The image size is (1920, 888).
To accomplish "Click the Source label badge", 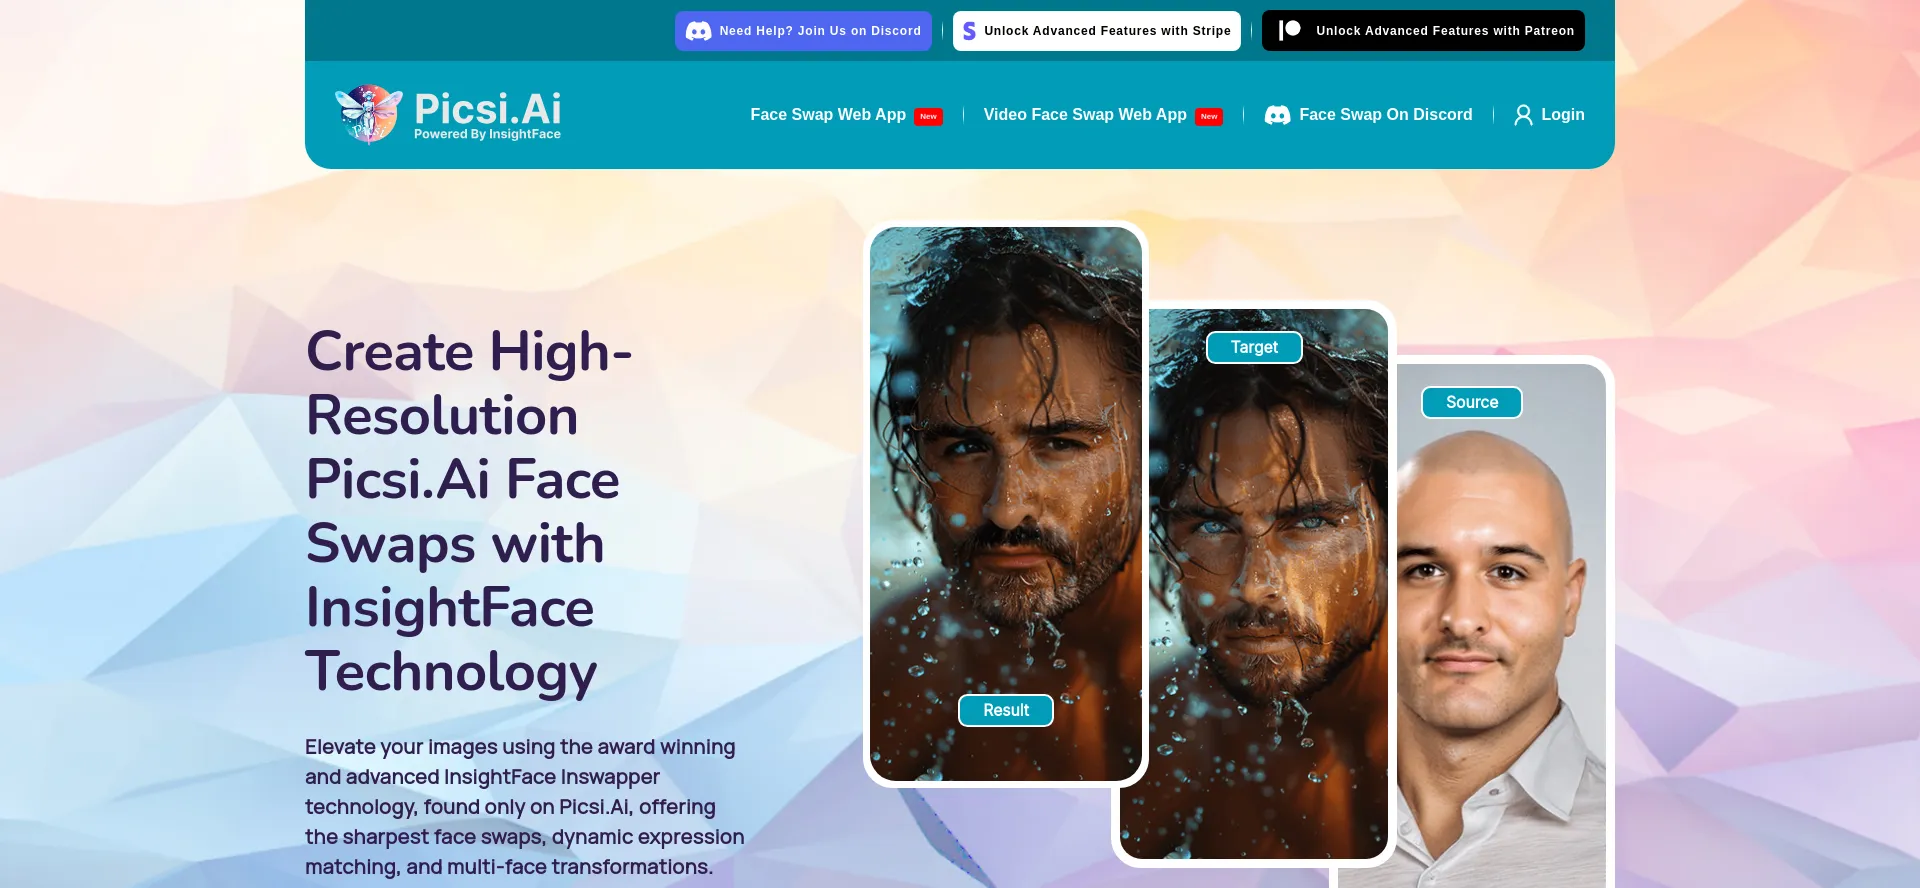I will pyautogui.click(x=1472, y=402).
